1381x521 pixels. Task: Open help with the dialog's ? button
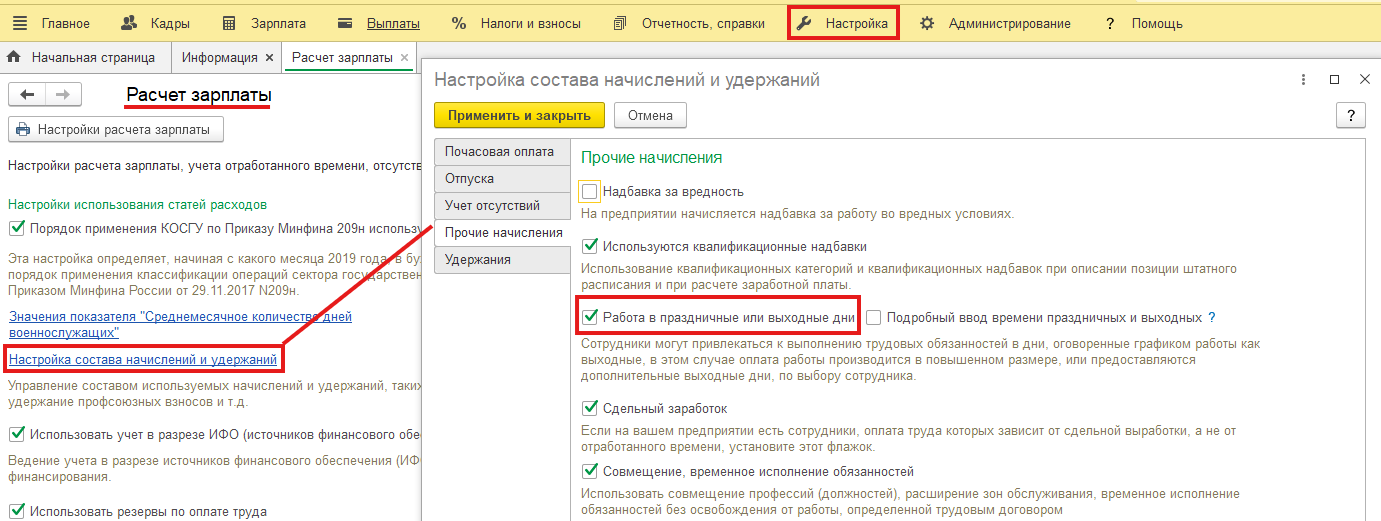(1351, 116)
